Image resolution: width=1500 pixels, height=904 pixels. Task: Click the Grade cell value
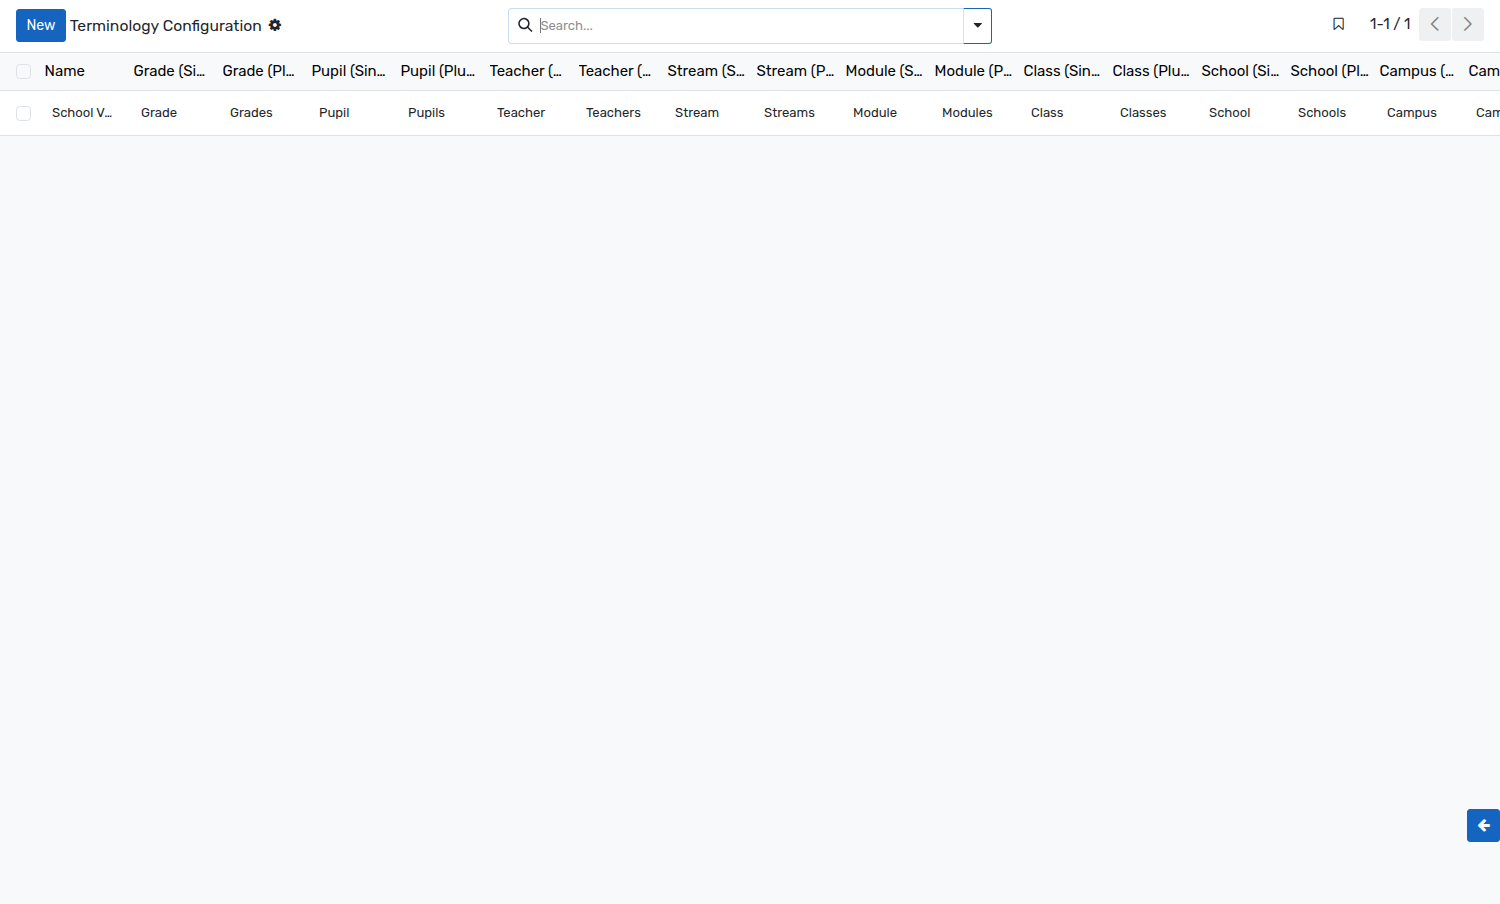pyautogui.click(x=159, y=113)
